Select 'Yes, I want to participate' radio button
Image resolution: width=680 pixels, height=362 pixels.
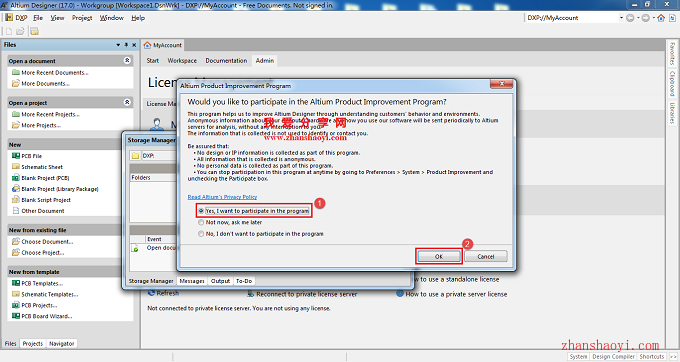point(201,211)
